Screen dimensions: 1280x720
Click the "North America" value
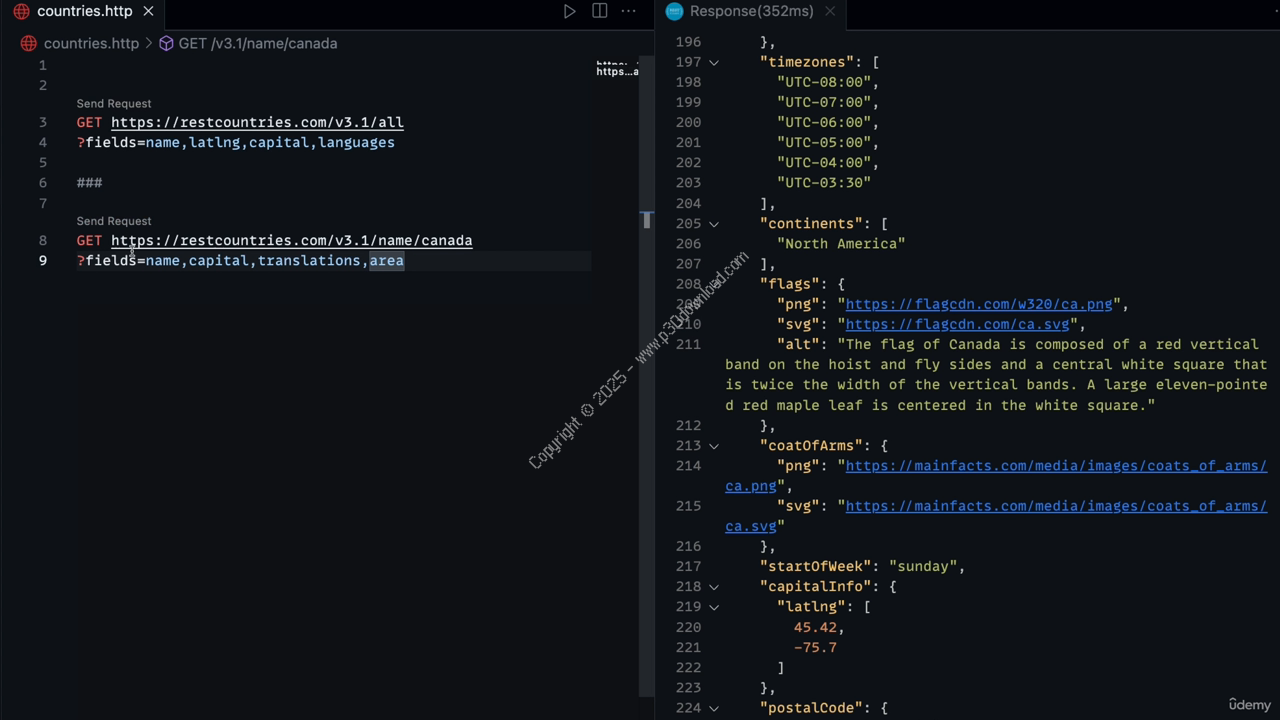tap(841, 243)
